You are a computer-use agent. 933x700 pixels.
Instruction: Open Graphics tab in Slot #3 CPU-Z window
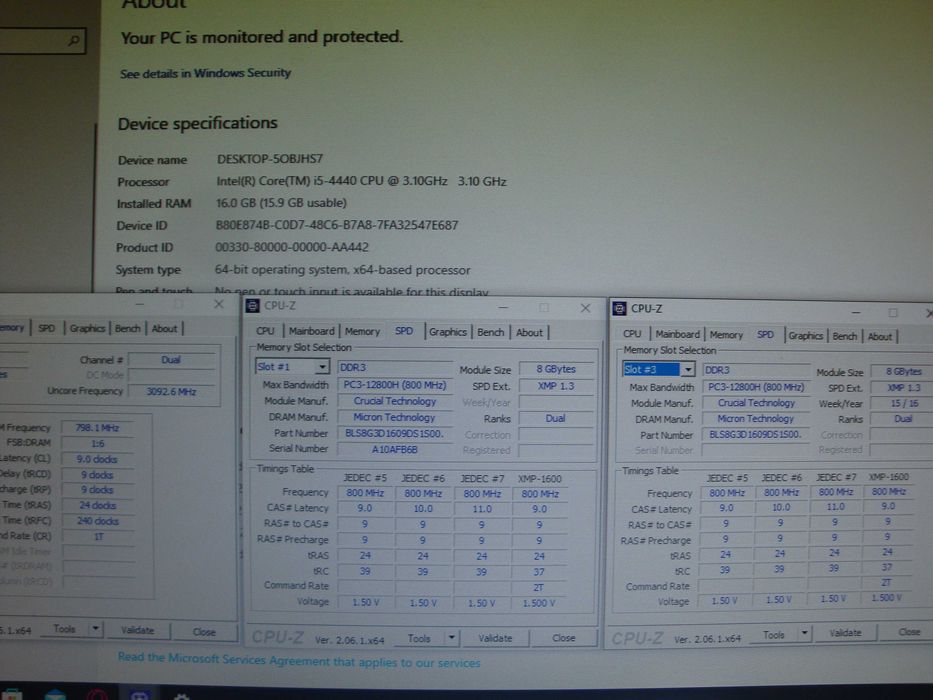[x=806, y=336]
